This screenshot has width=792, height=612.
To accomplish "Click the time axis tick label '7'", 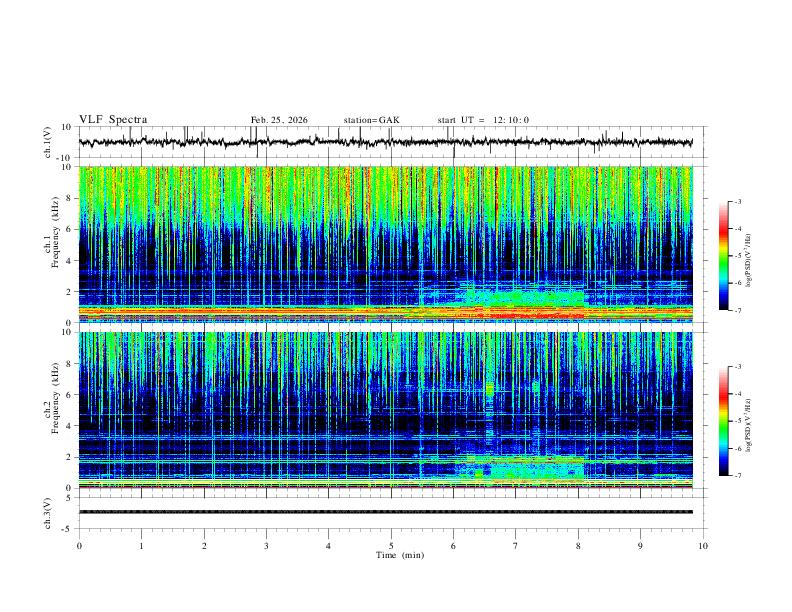I will 516,546.
